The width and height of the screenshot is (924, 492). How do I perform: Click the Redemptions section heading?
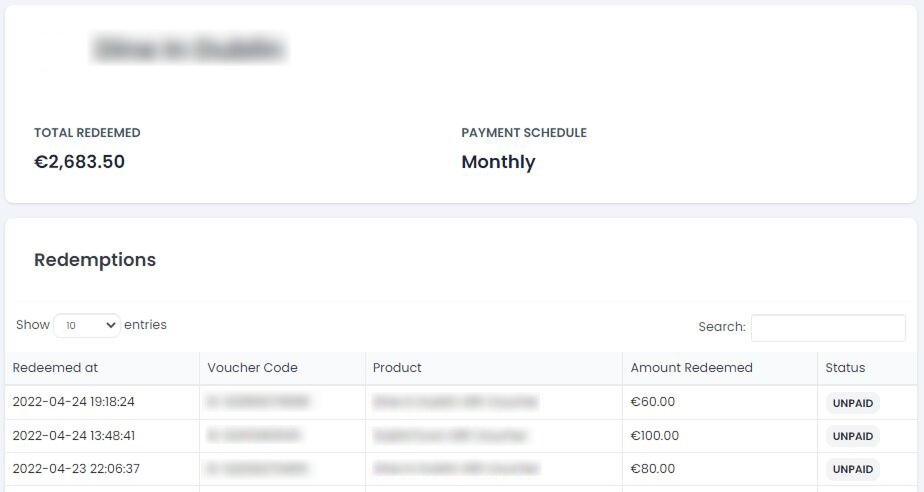[95, 260]
